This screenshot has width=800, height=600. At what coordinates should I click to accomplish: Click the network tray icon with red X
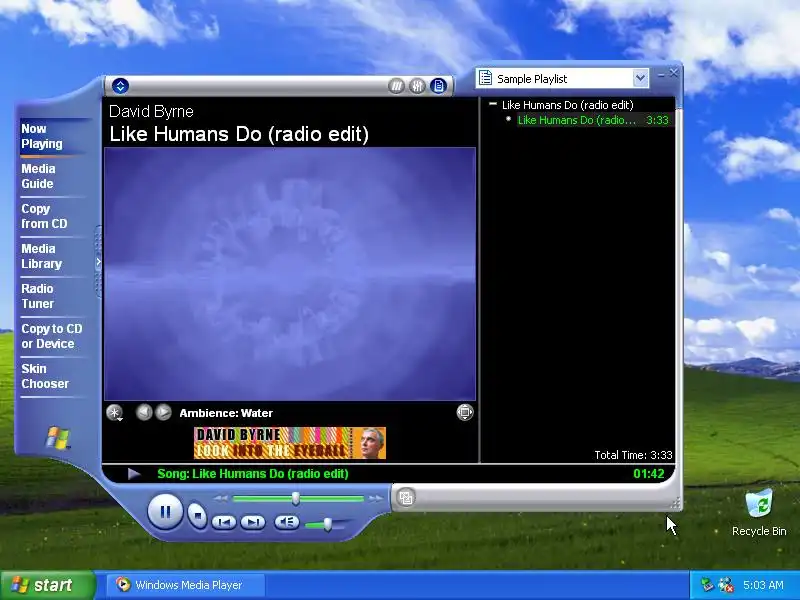click(725, 585)
